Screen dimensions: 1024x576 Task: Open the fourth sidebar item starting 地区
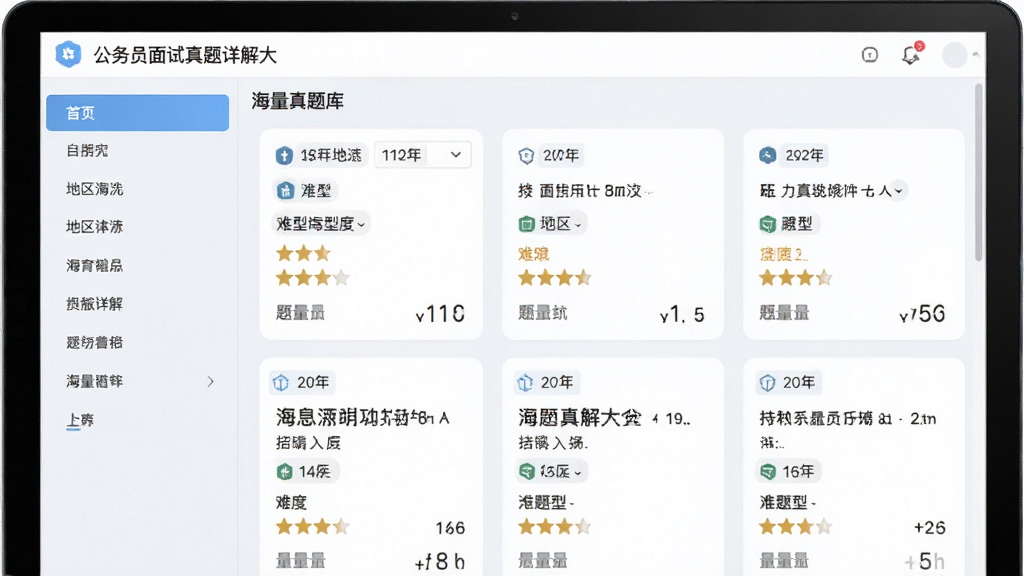[95, 227]
